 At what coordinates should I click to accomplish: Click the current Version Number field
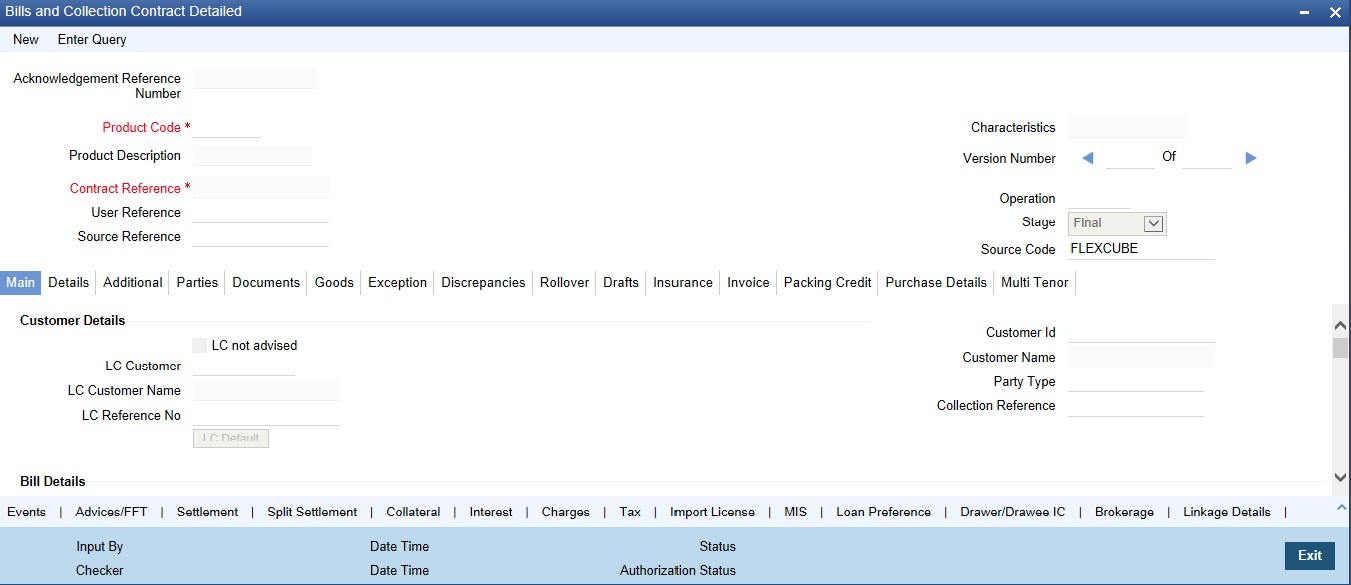1130,158
